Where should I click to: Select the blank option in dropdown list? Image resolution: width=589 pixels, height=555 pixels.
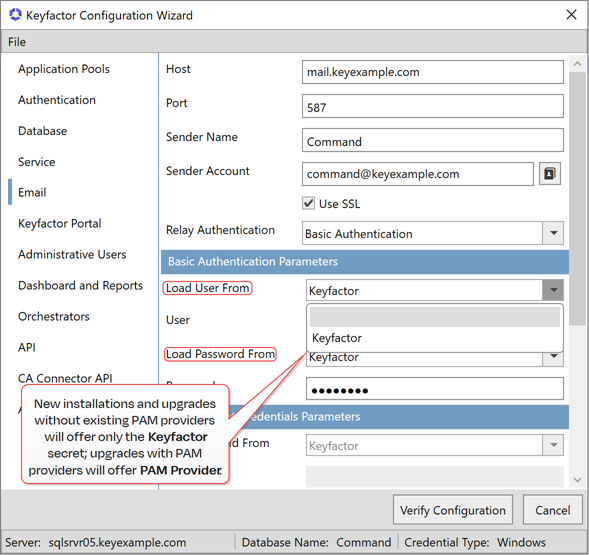435,317
